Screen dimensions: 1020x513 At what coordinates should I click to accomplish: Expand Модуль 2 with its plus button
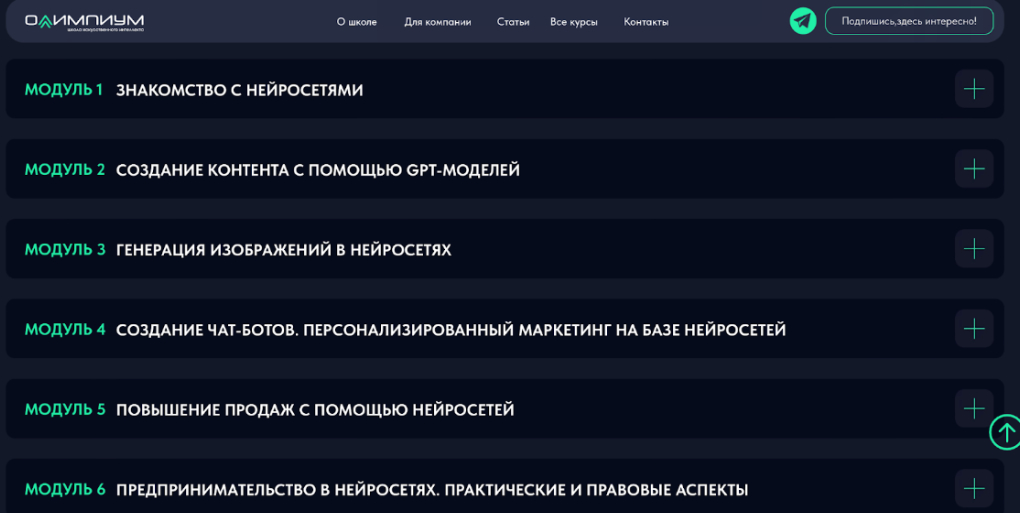974,168
